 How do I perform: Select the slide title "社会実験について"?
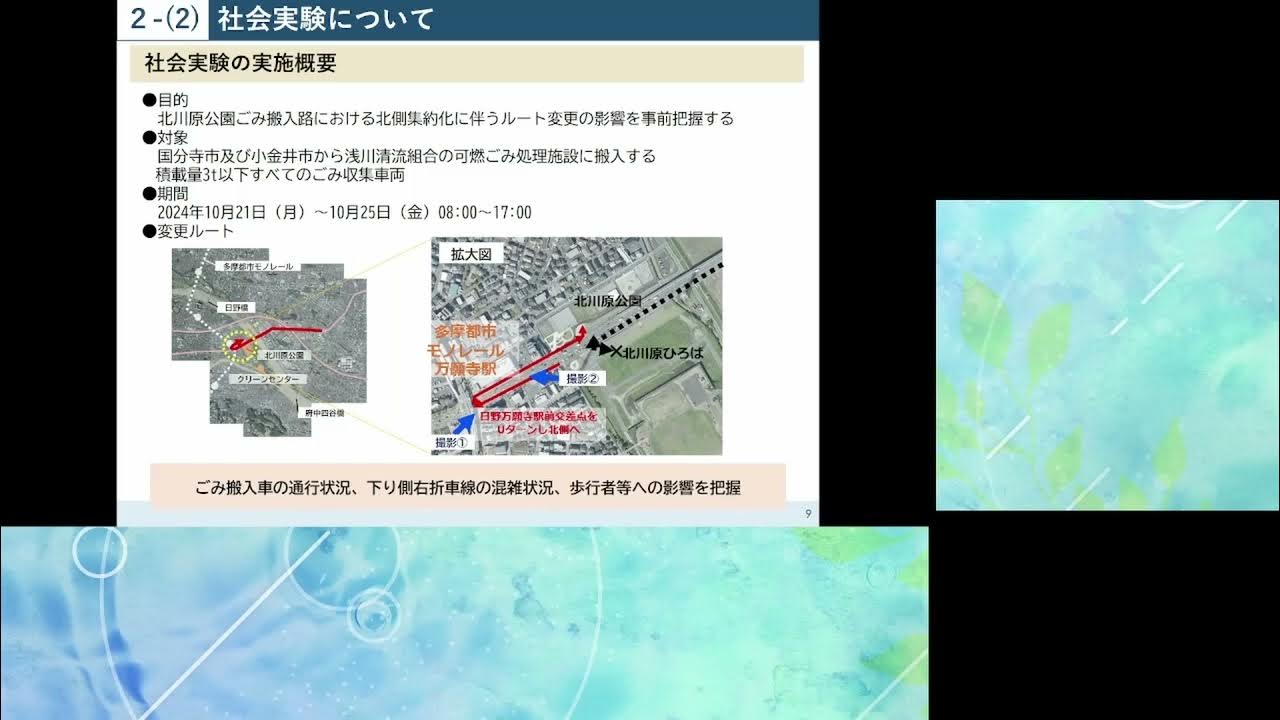326,19
